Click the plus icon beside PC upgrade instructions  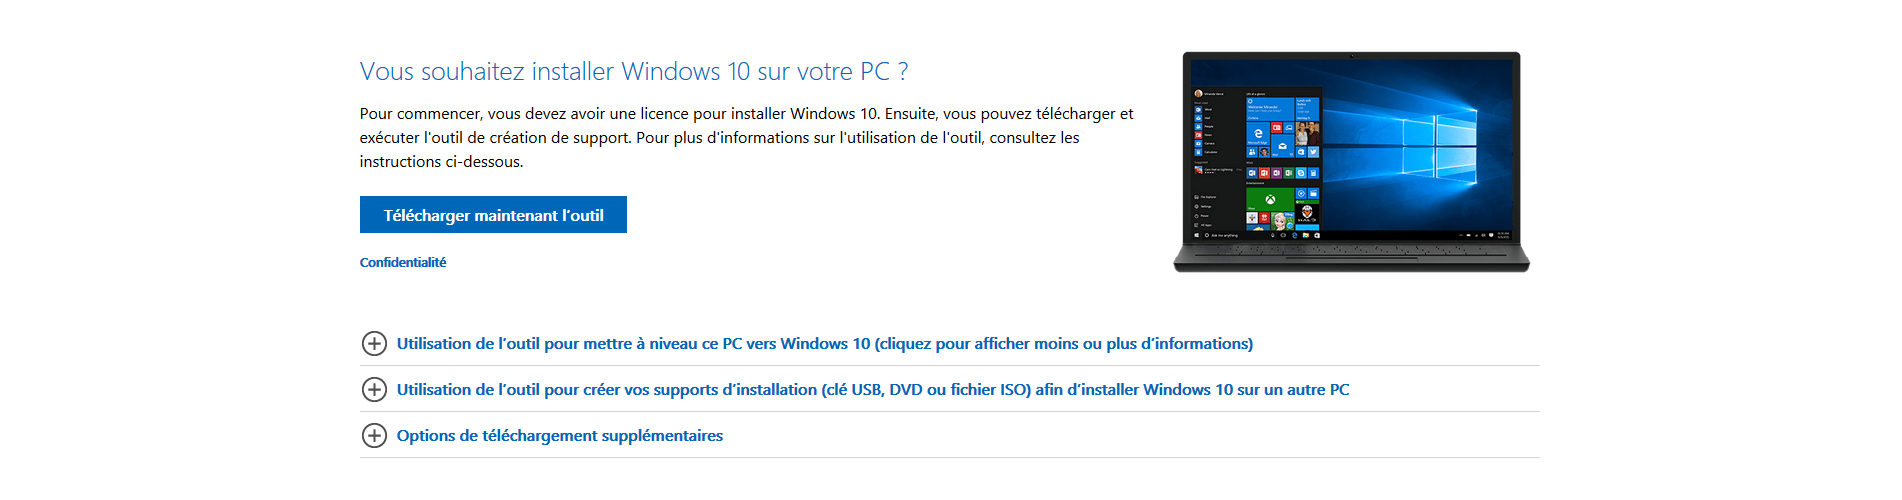click(x=374, y=343)
